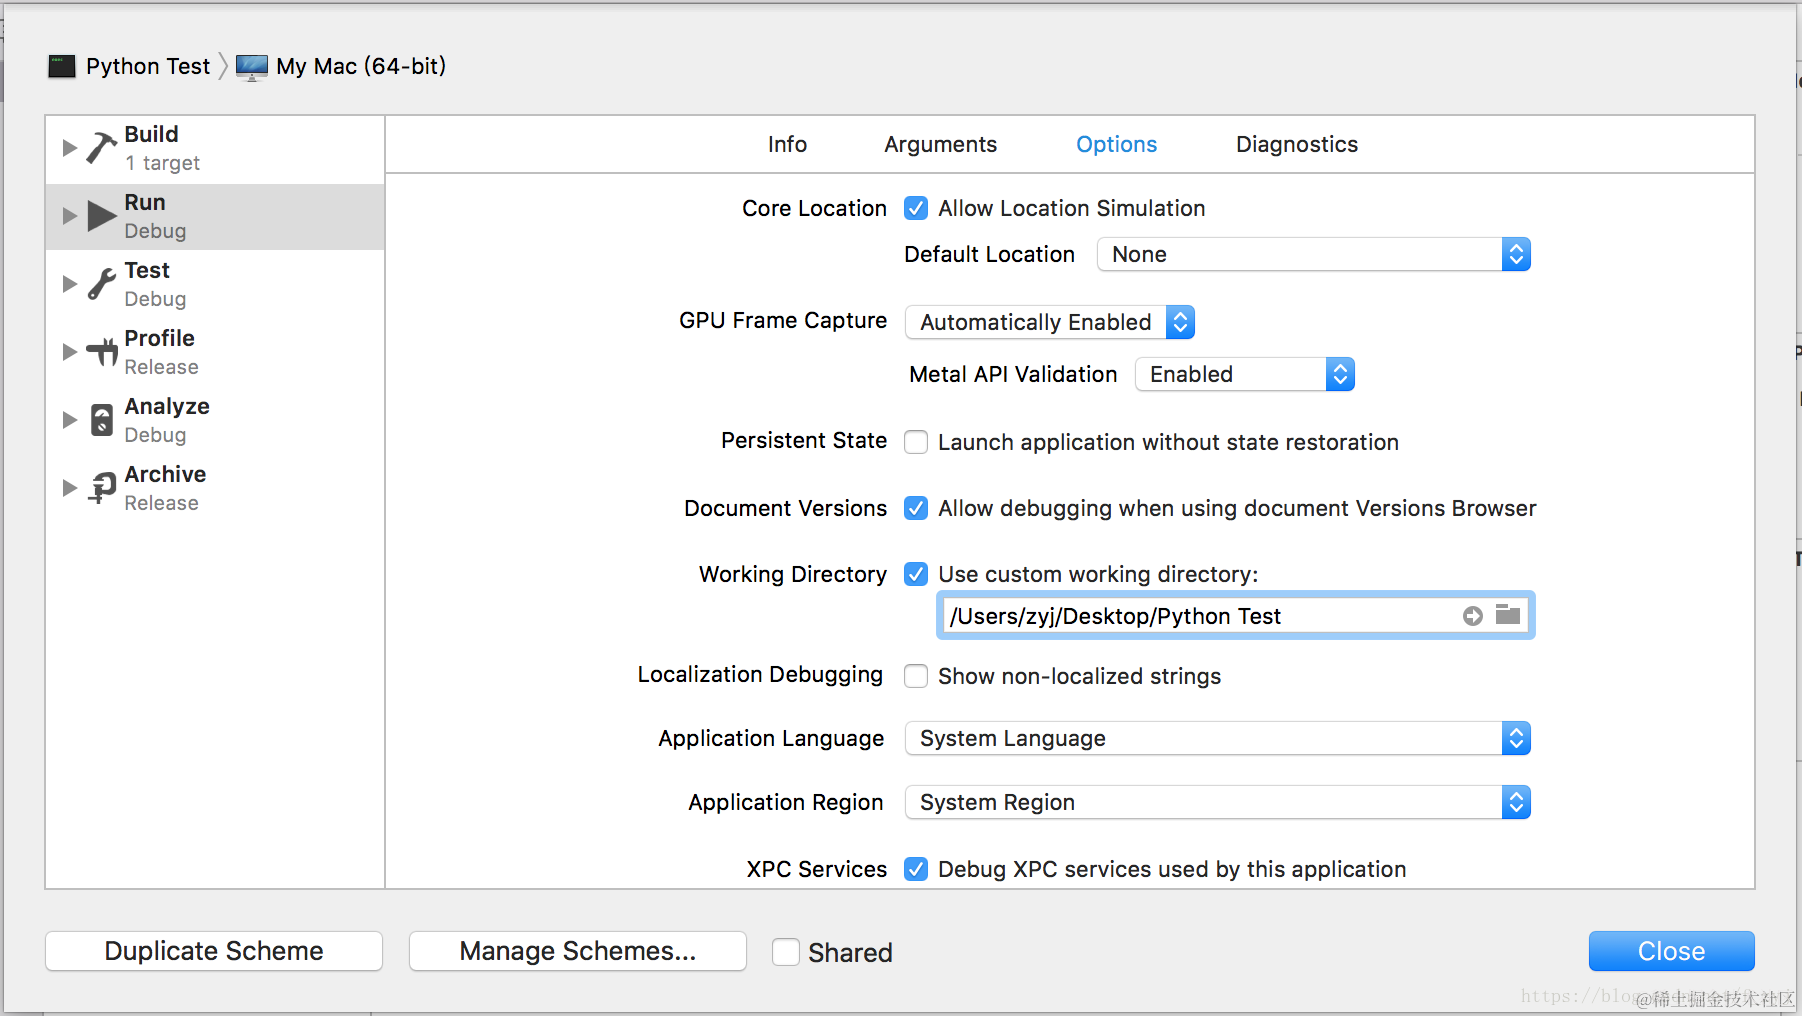Screen dimensions: 1802x1016
Task: Click the Archive icon in sidebar
Action: [102, 488]
